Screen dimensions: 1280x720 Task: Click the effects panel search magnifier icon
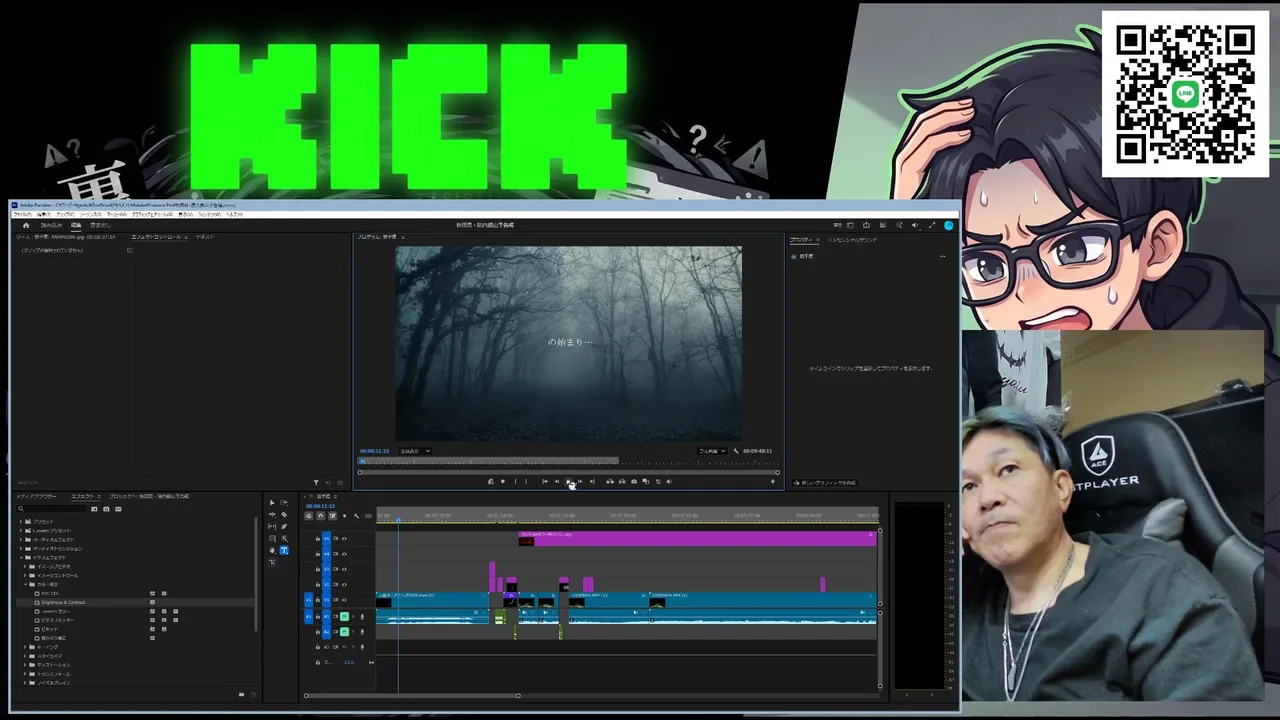coord(21,509)
